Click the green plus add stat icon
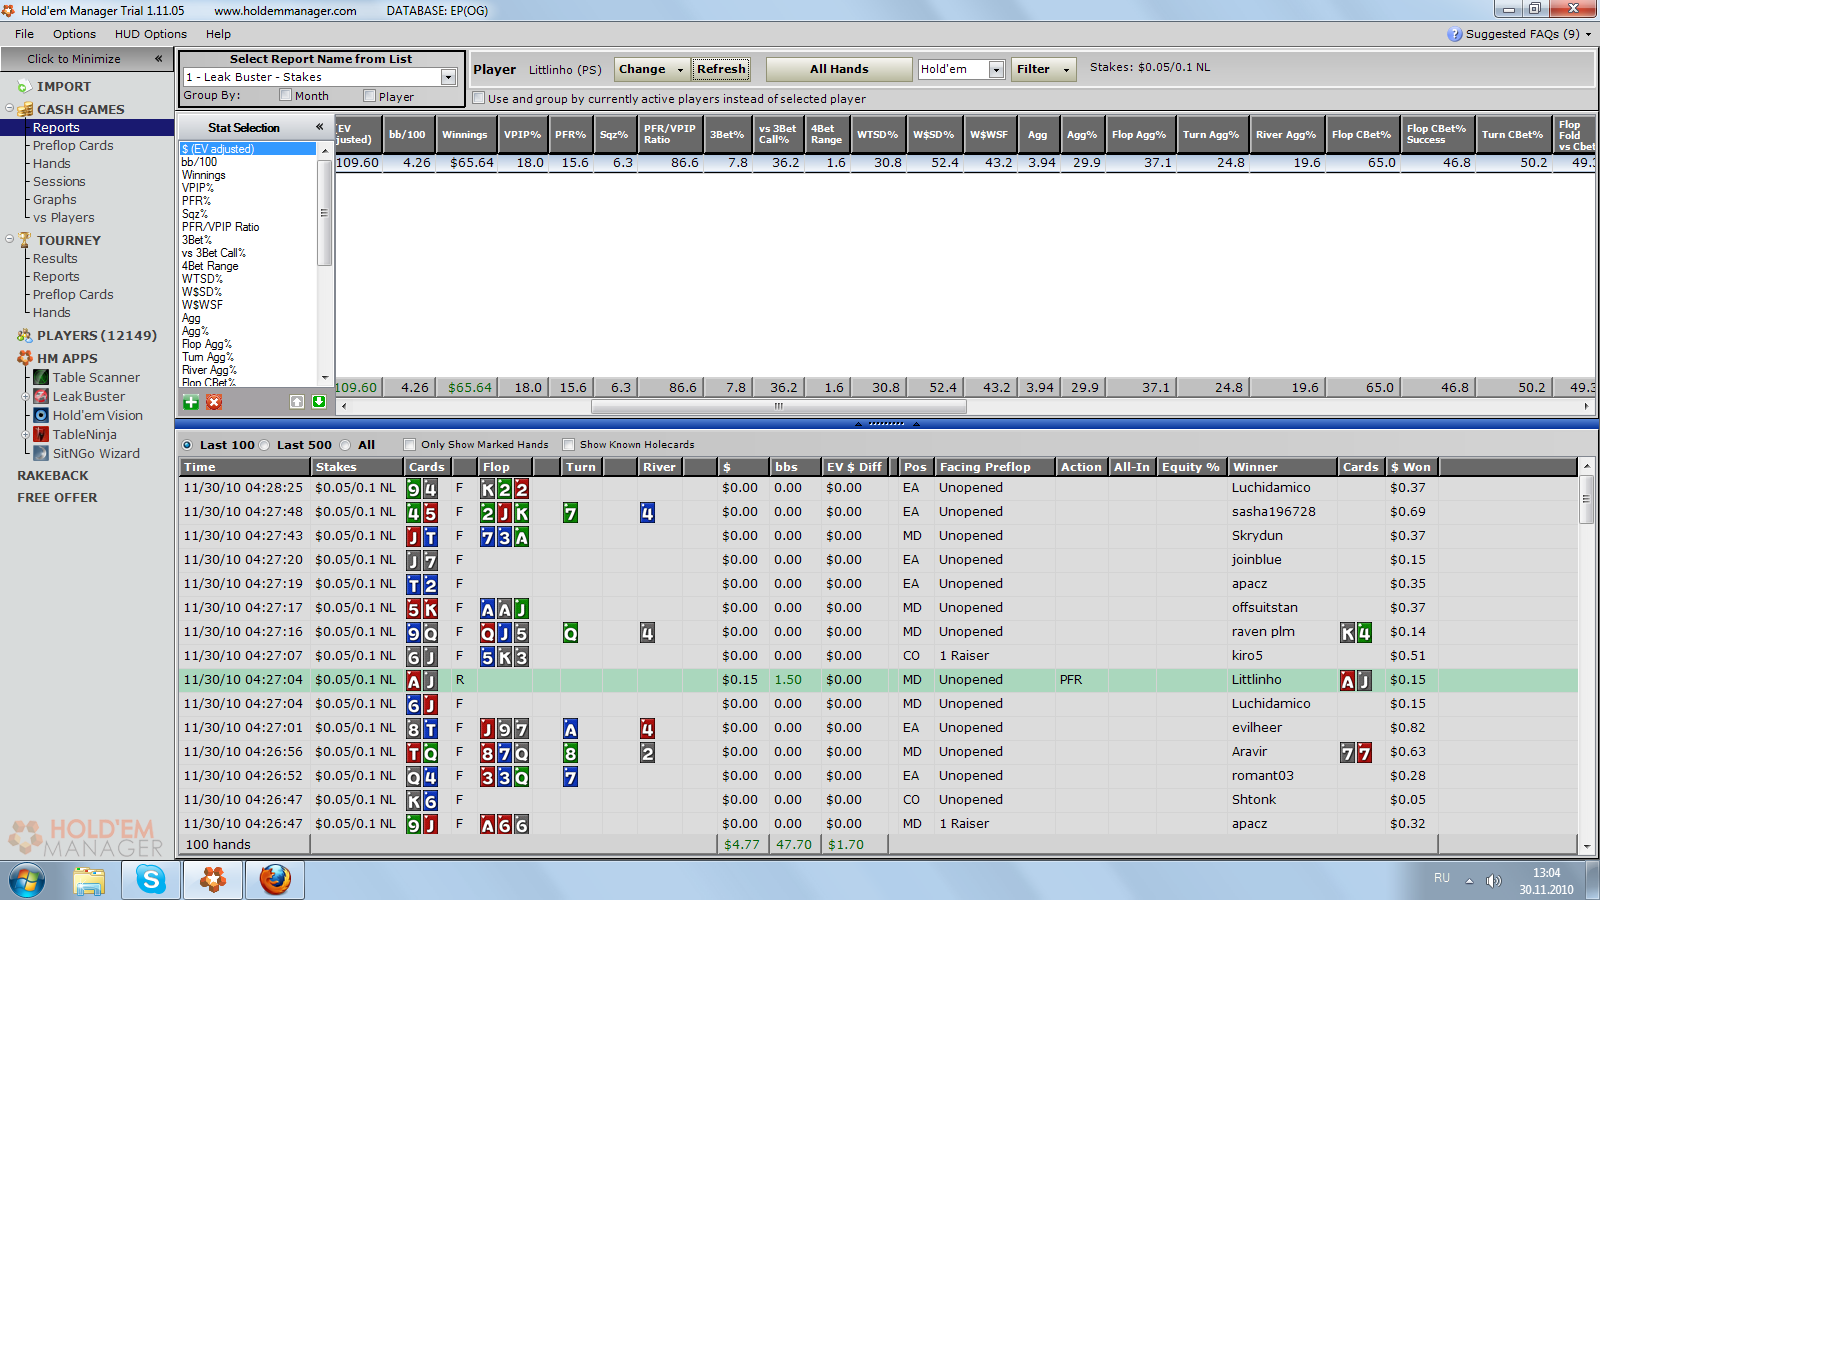 pos(191,402)
